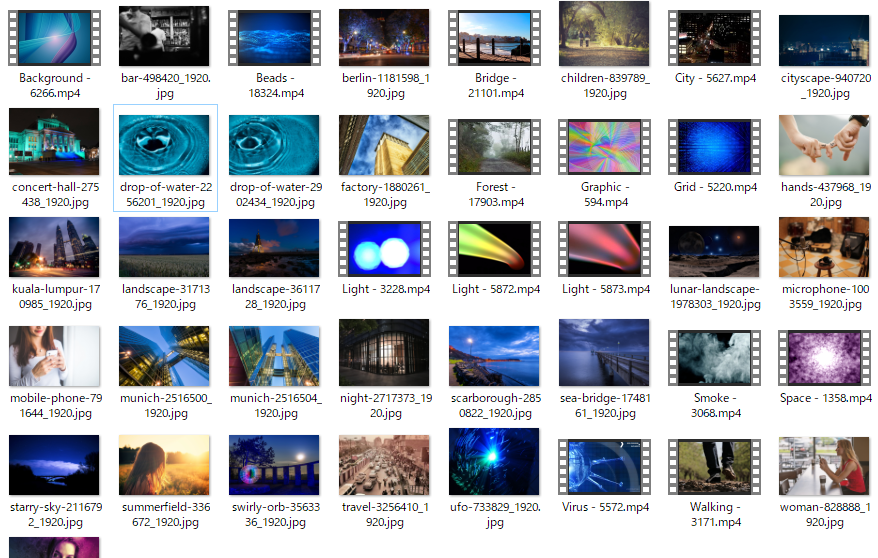Click the Beads - 18324.mp4 video icon

click(x=274, y=38)
